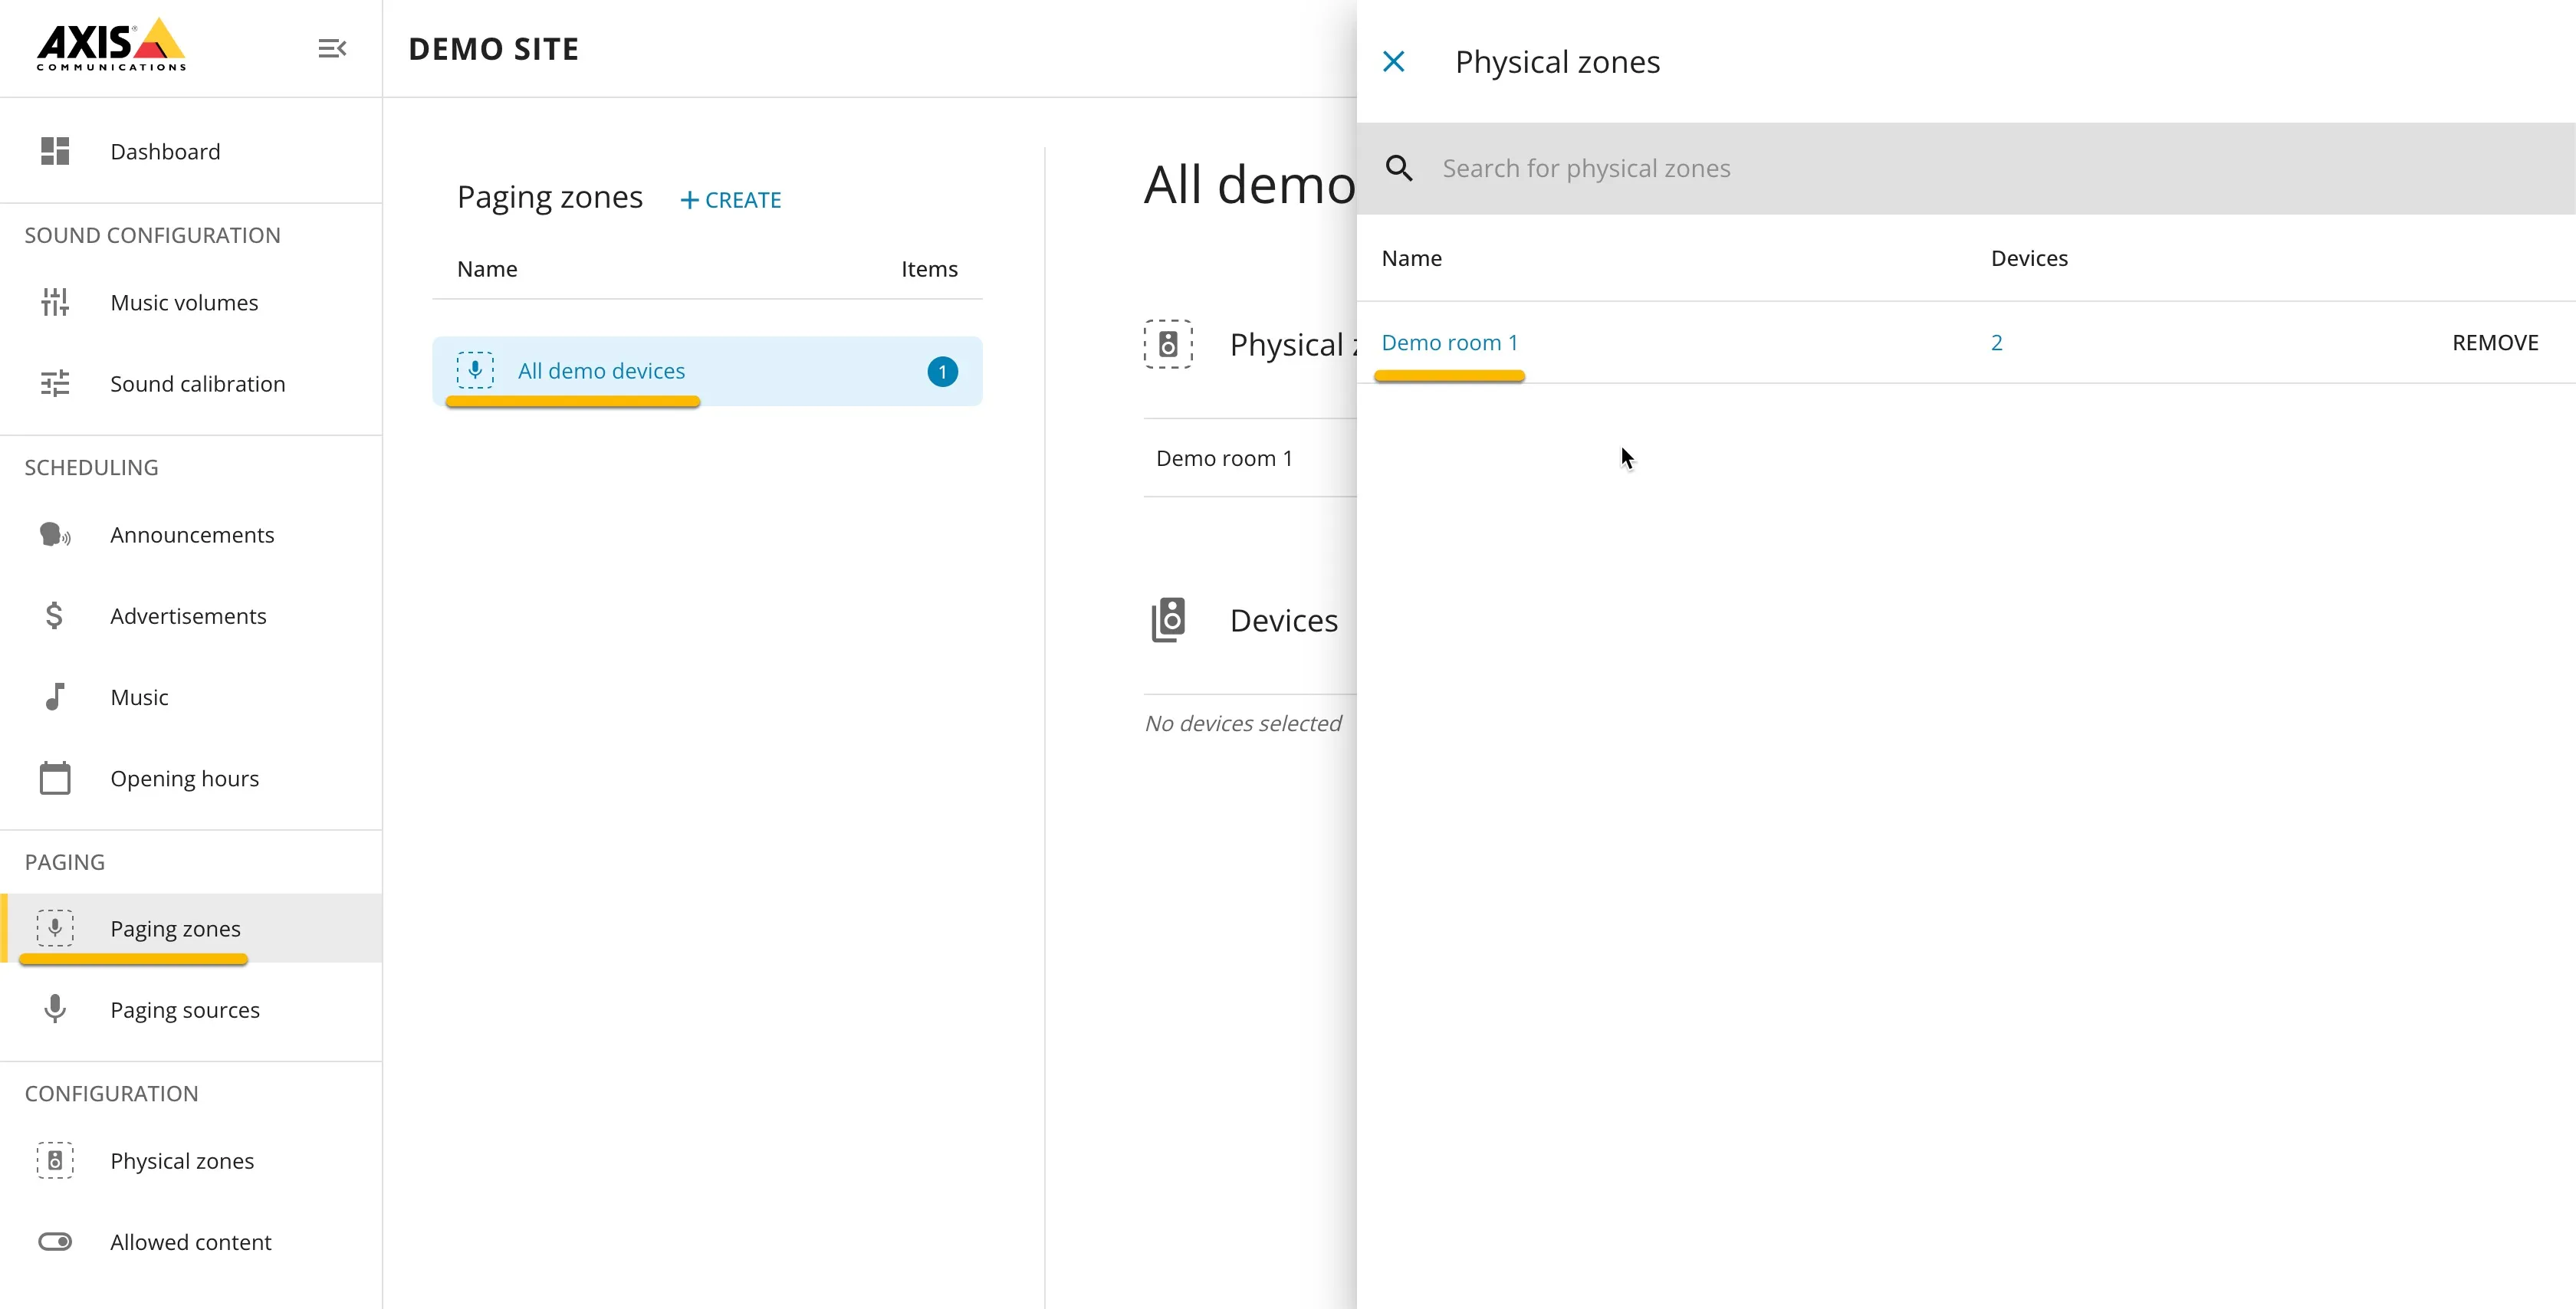The height and width of the screenshot is (1309, 2576).
Task: Click the Items column header in Paging zones
Action: pyautogui.click(x=929, y=268)
